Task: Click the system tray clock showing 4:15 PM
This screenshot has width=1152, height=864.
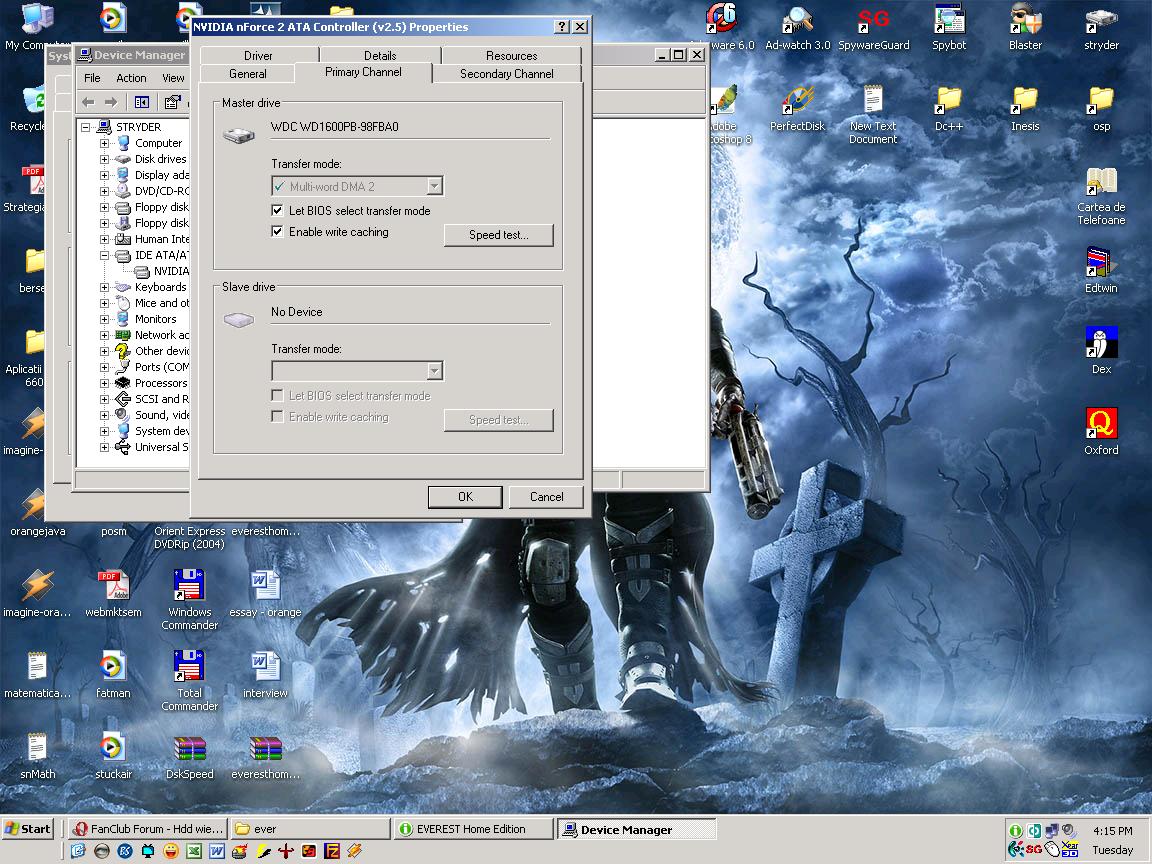Action: point(1112,831)
